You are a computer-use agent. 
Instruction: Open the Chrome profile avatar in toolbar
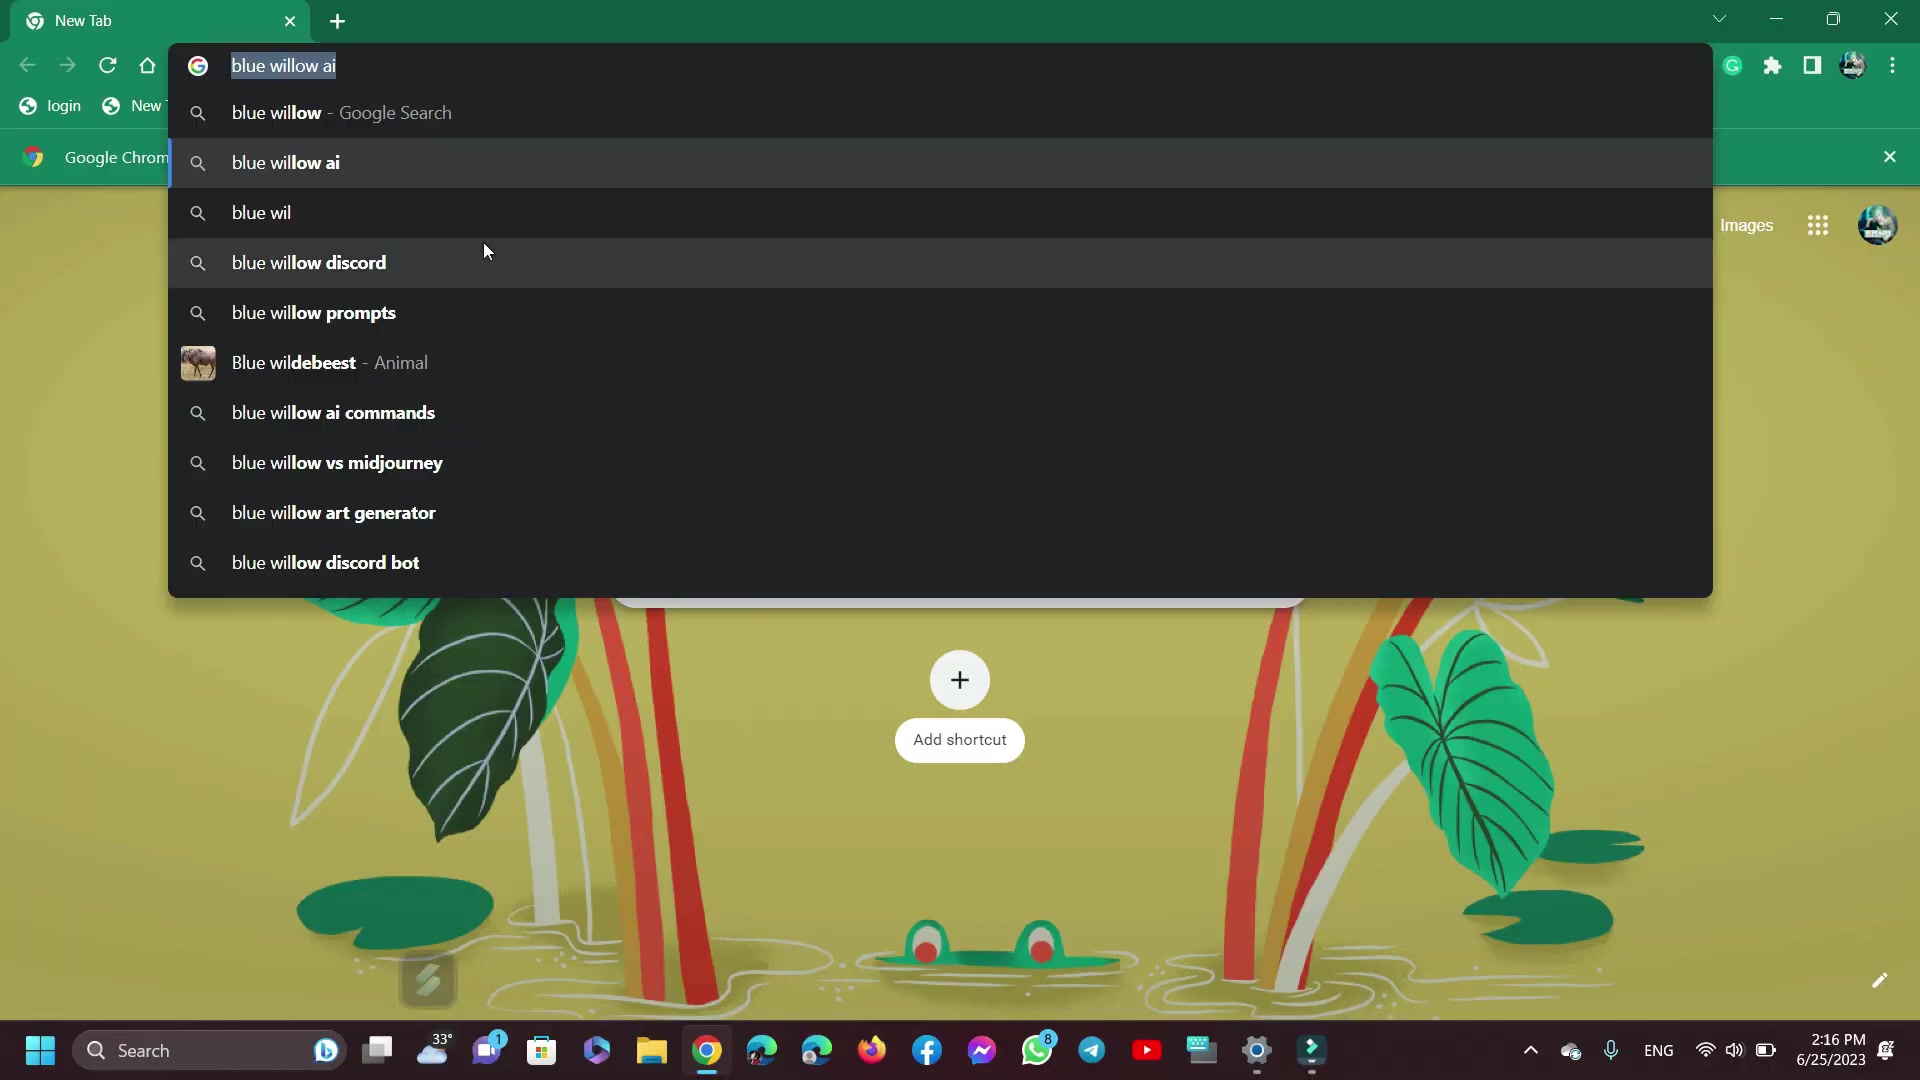pyautogui.click(x=1853, y=66)
